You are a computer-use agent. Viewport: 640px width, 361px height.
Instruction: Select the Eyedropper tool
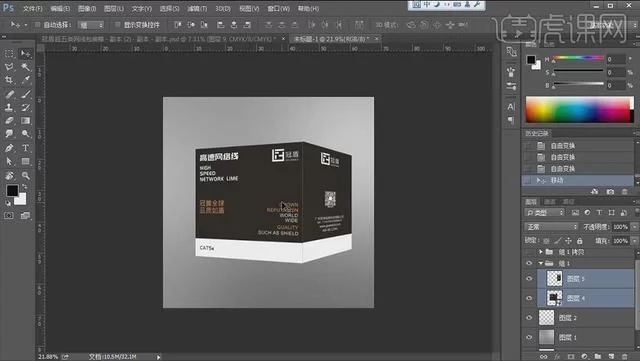coord(25,80)
